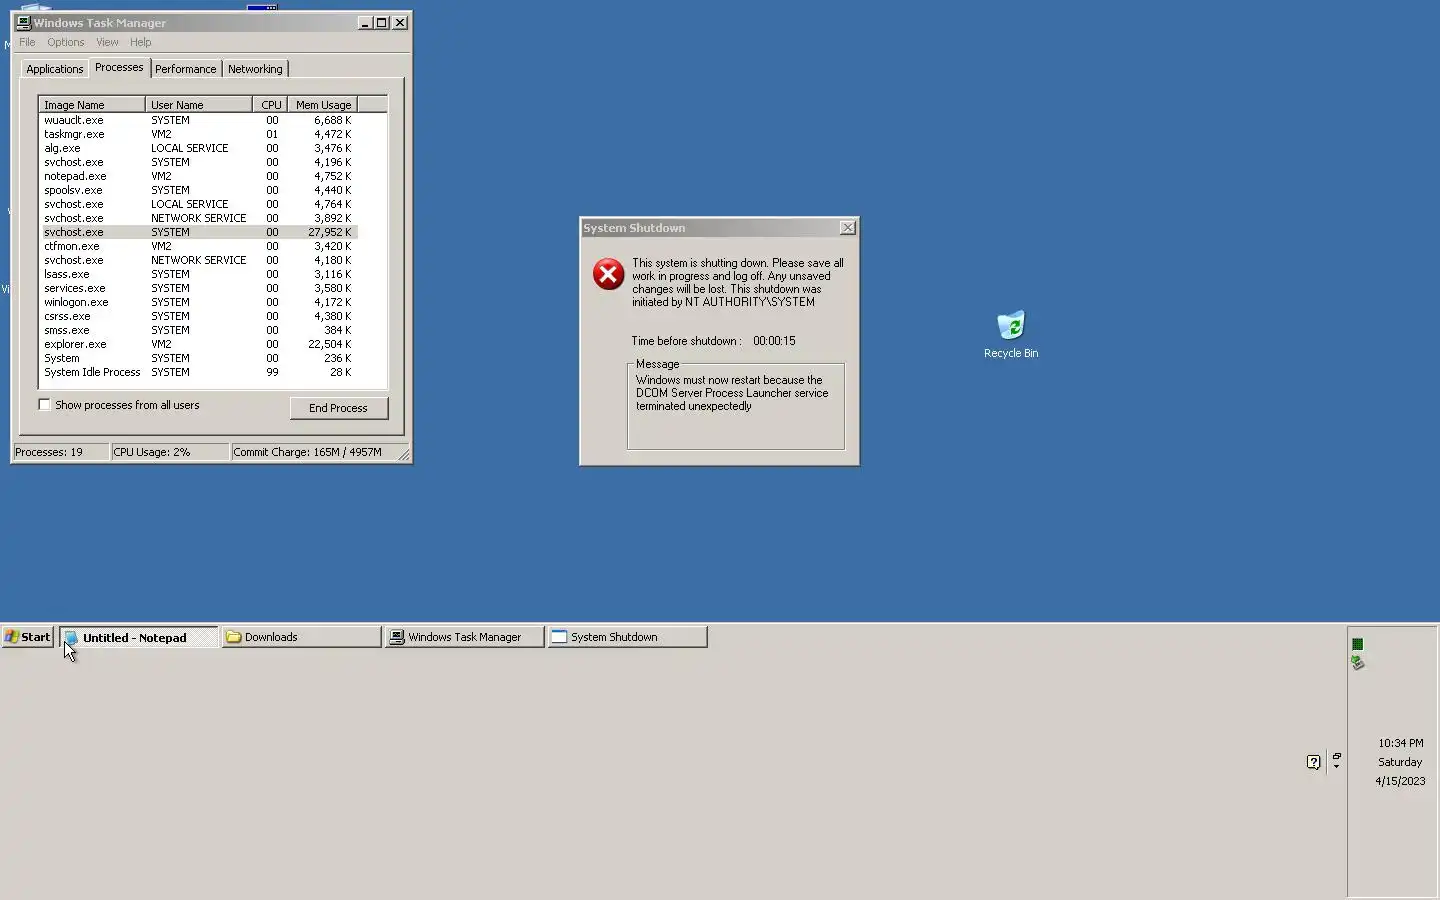Select the csrss.exe process row

(198, 316)
